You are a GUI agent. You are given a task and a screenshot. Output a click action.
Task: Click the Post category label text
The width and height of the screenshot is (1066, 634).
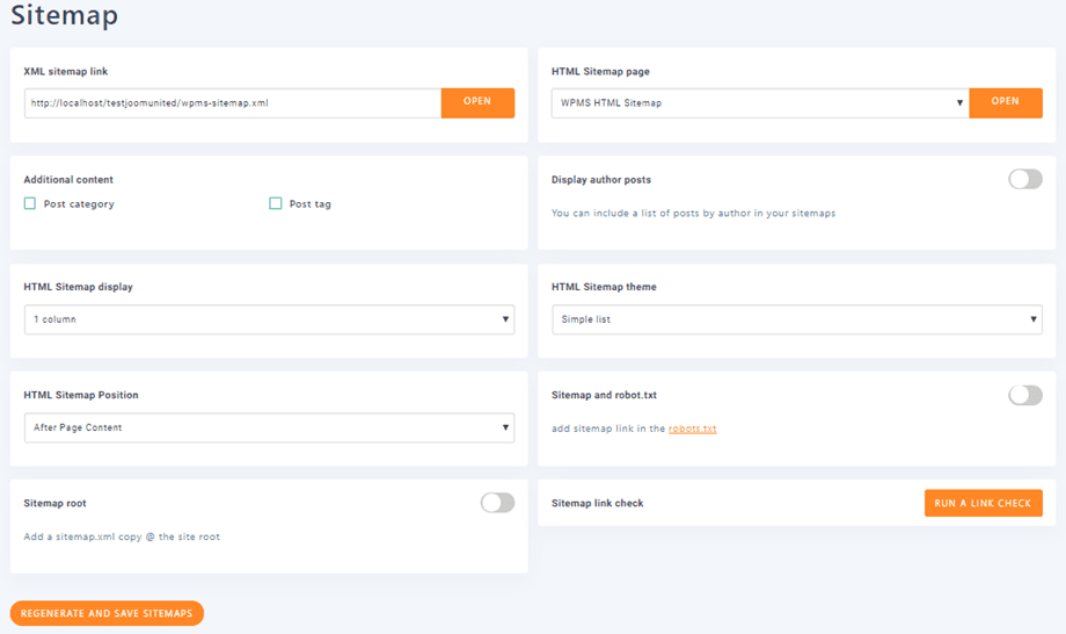click(79, 204)
